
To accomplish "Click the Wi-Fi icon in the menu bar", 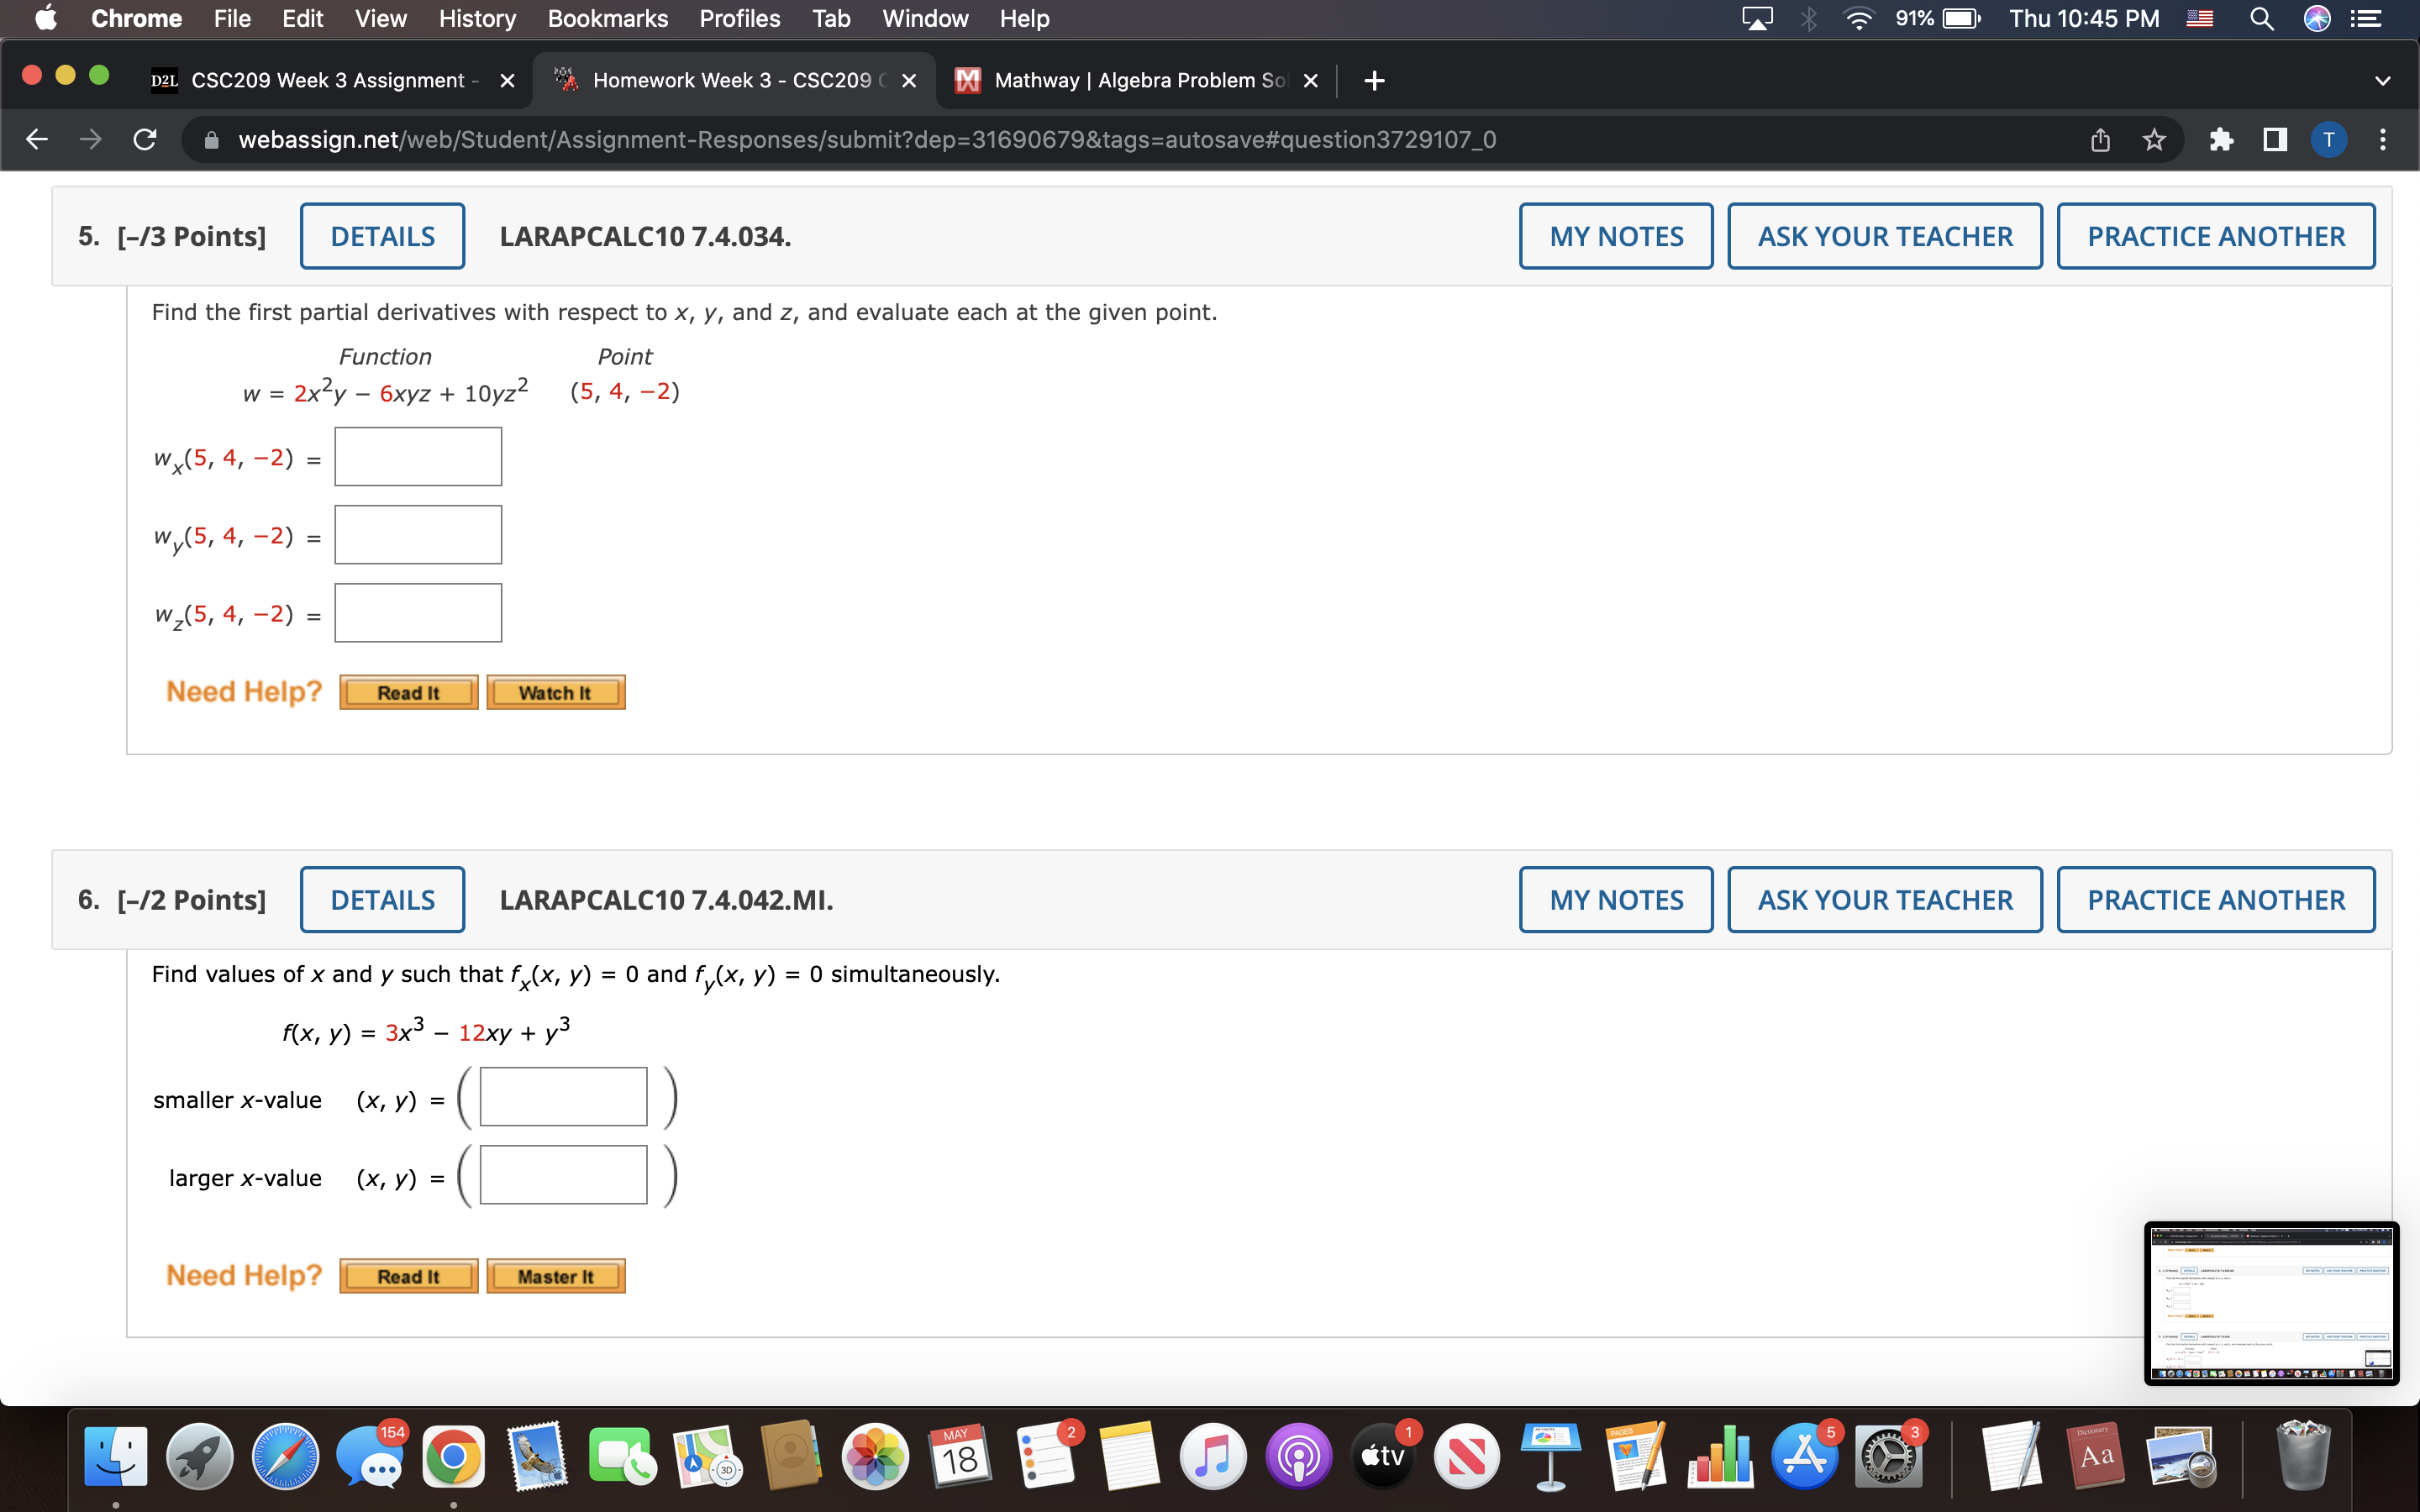I will 1859,18.
